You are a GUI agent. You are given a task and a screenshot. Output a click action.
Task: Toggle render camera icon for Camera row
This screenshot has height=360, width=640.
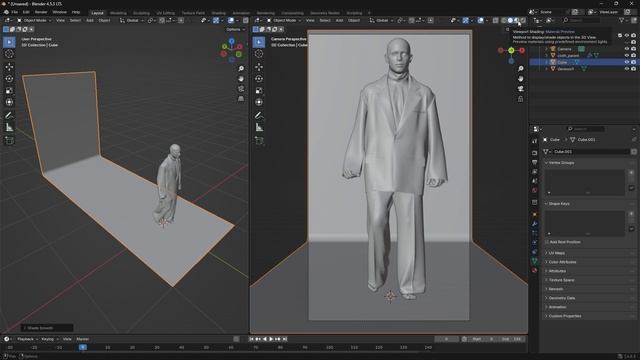click(x=633, y=49)
